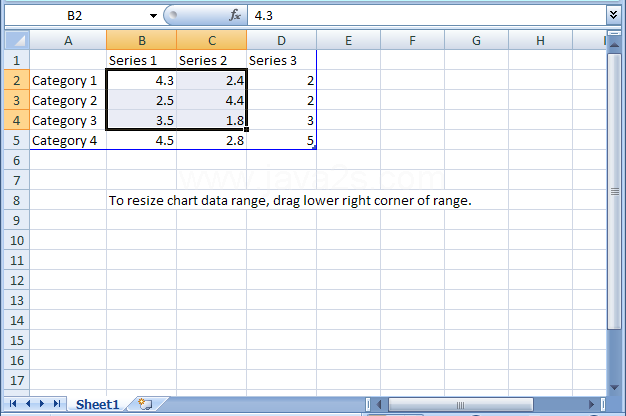Go to previous sheet navigation arrow
Viewport: 626px width, 416px height.
point(28,404)
